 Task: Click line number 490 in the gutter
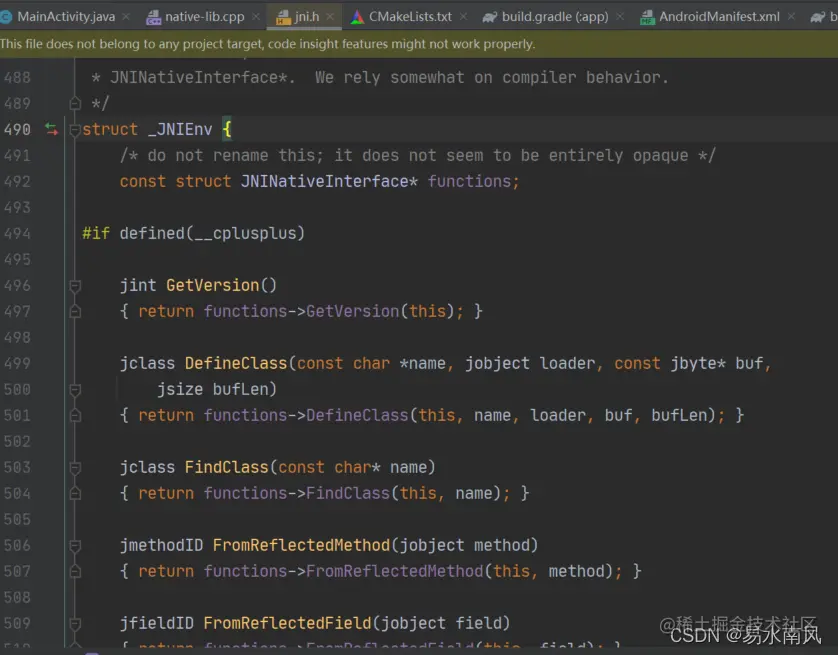point(17,130)
